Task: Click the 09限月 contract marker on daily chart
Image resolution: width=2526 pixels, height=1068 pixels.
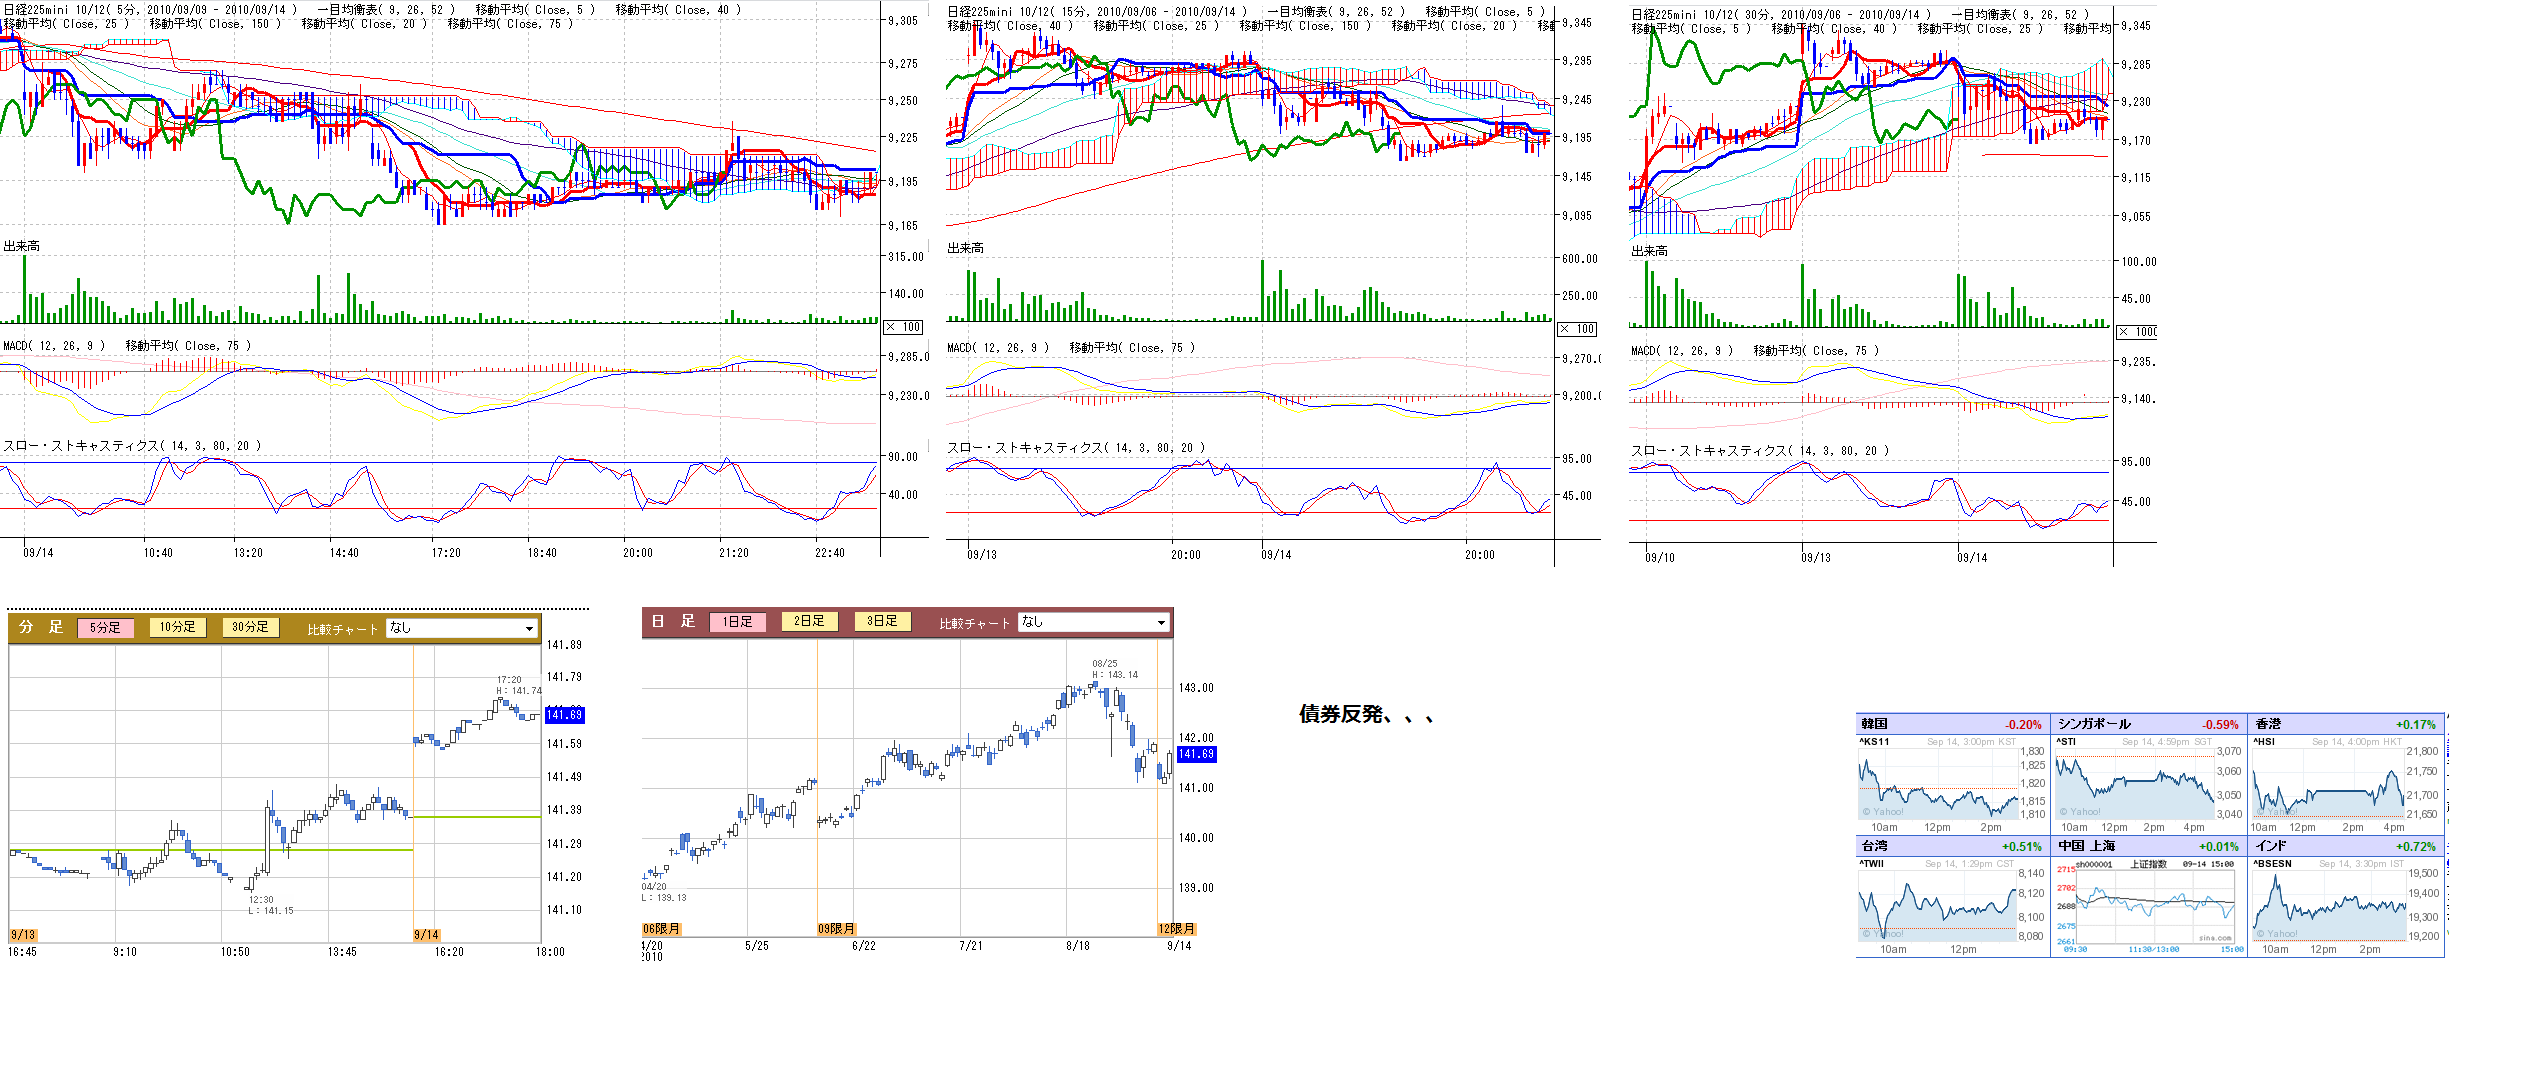Action: [x=836, y=929]
